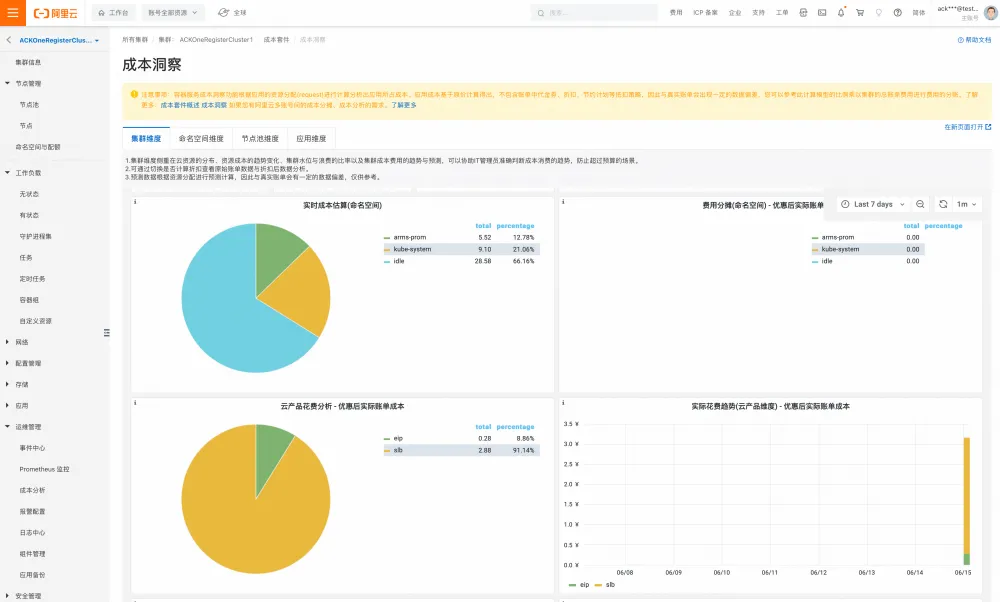Switch to the 命名空间维度 tab

pyautogui.click(x=201, y=138)
